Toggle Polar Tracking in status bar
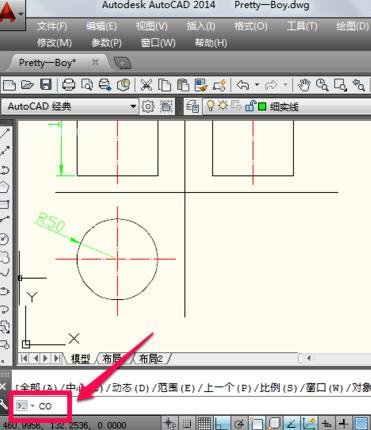Screen dimensions: 371x430 [239, 424]
